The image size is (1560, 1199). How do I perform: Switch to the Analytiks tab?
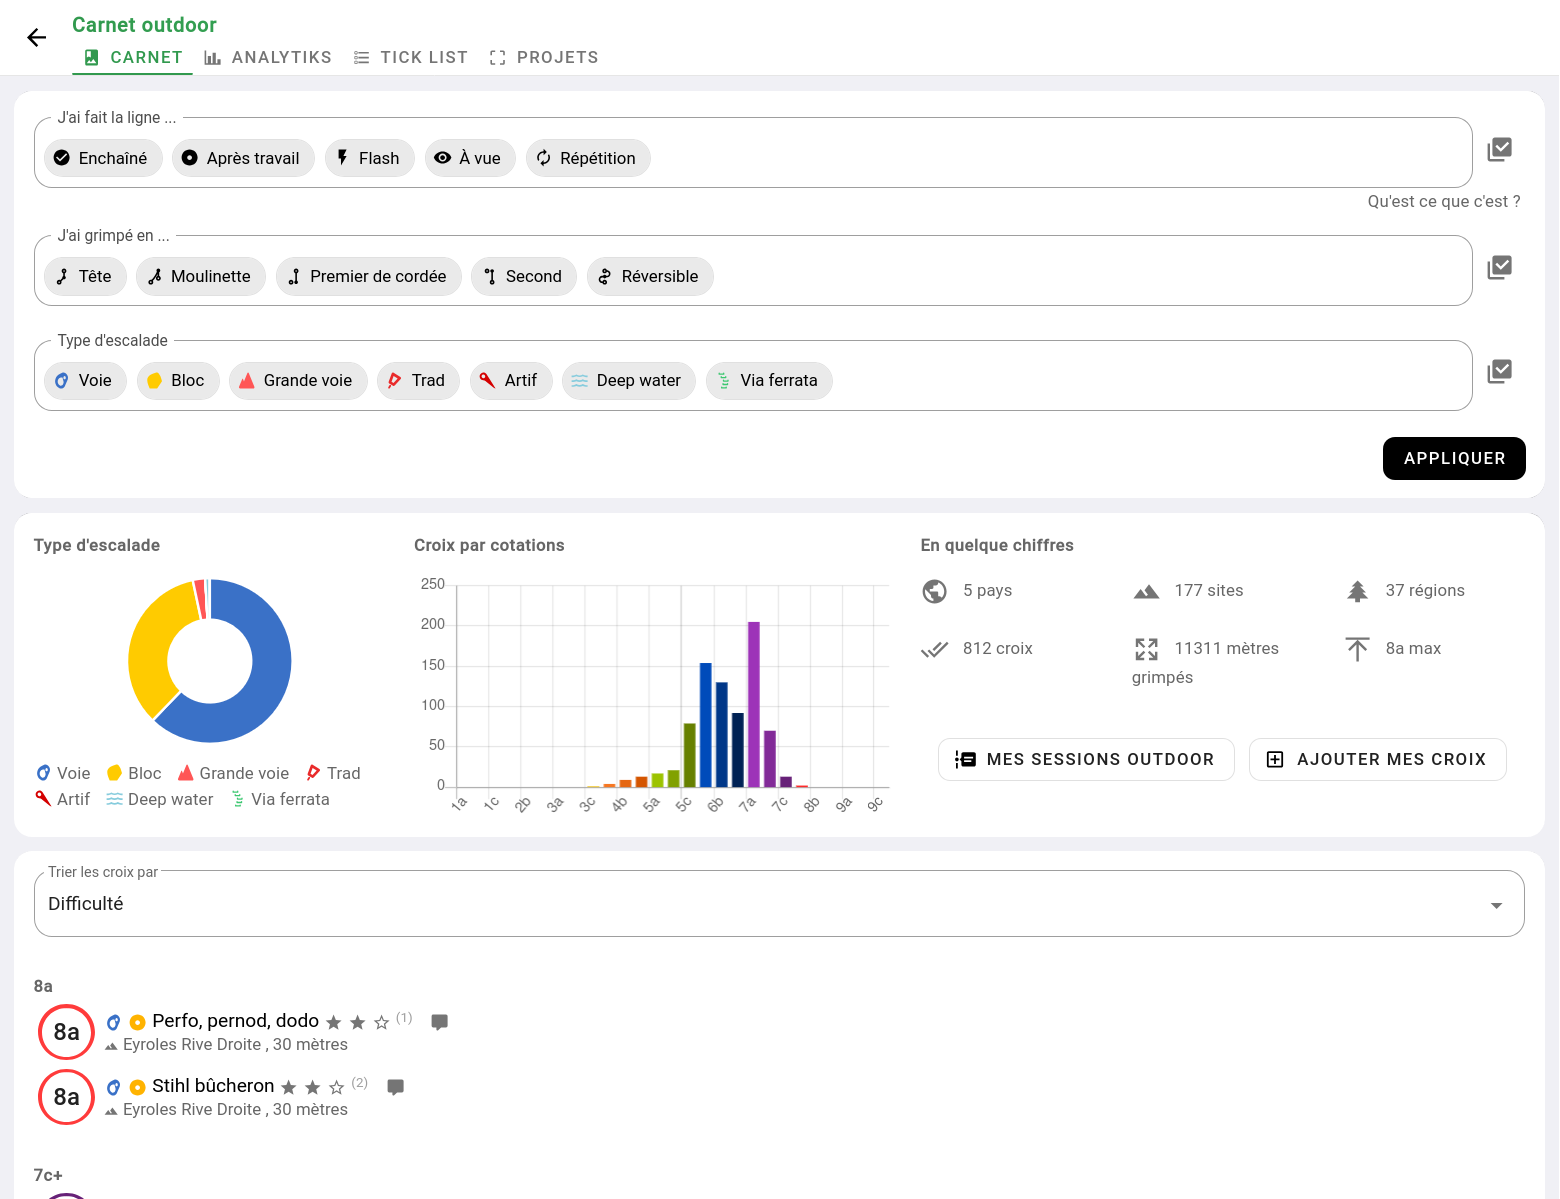pyautogui.click(x=268, y=57)
